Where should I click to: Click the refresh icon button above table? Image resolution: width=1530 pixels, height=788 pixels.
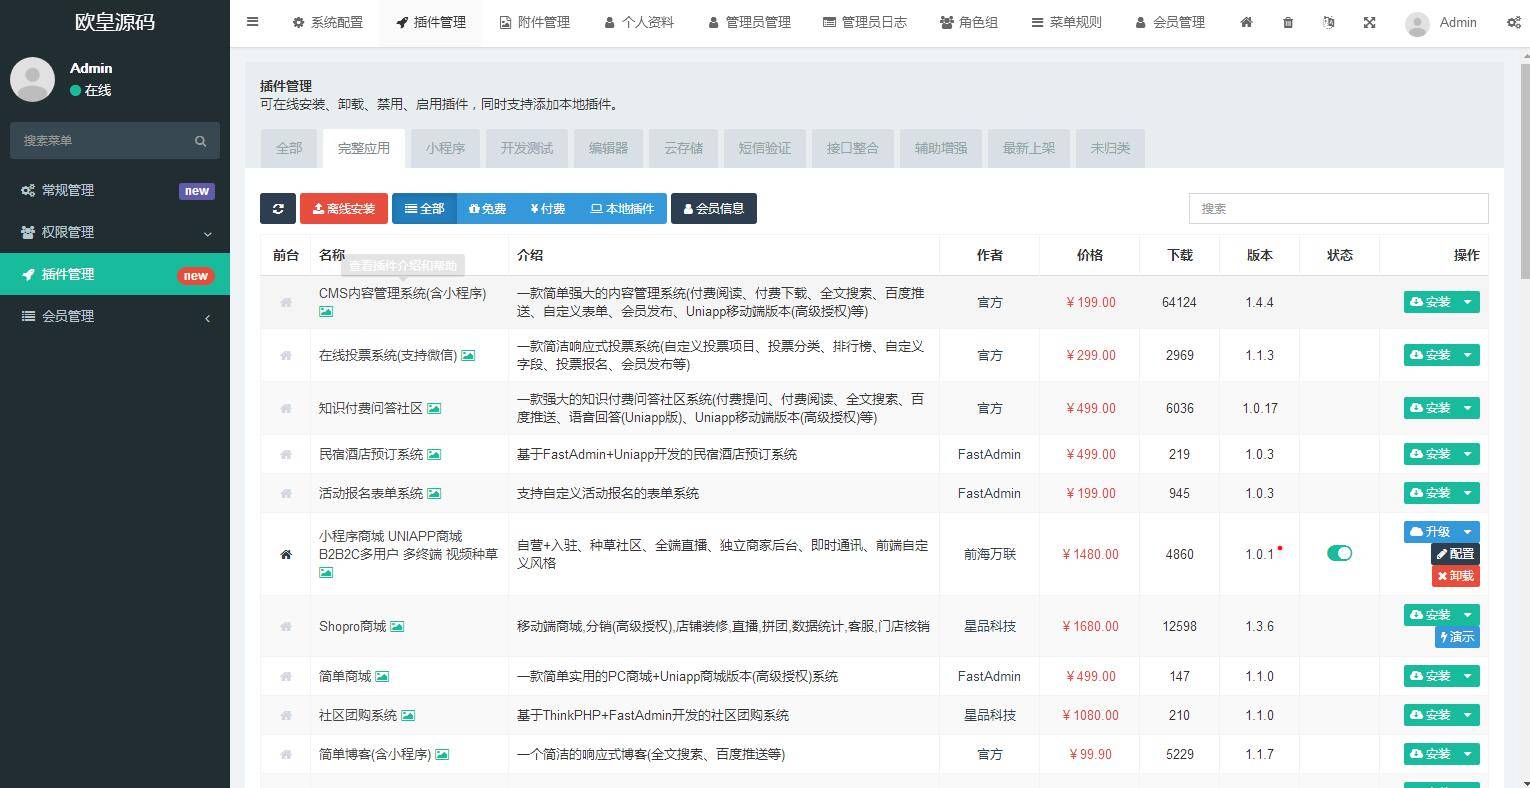(278, 208)
